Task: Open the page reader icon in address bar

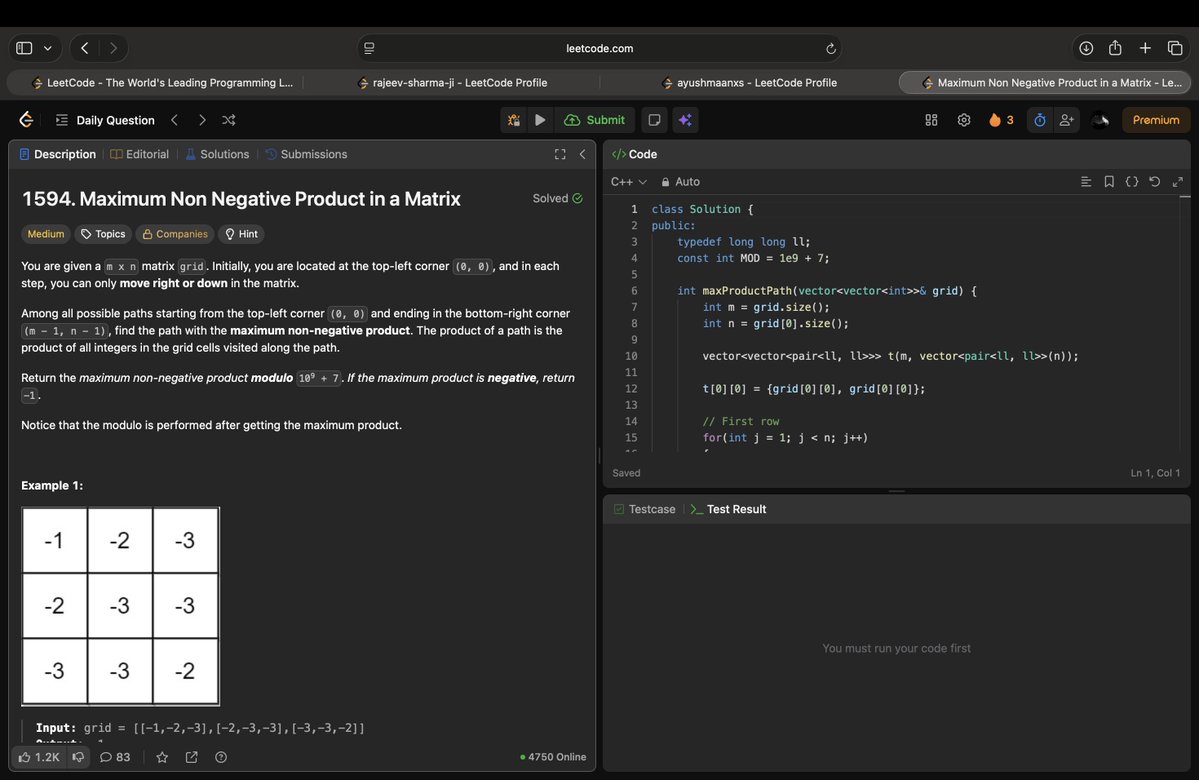Action: tap(369, 48)
